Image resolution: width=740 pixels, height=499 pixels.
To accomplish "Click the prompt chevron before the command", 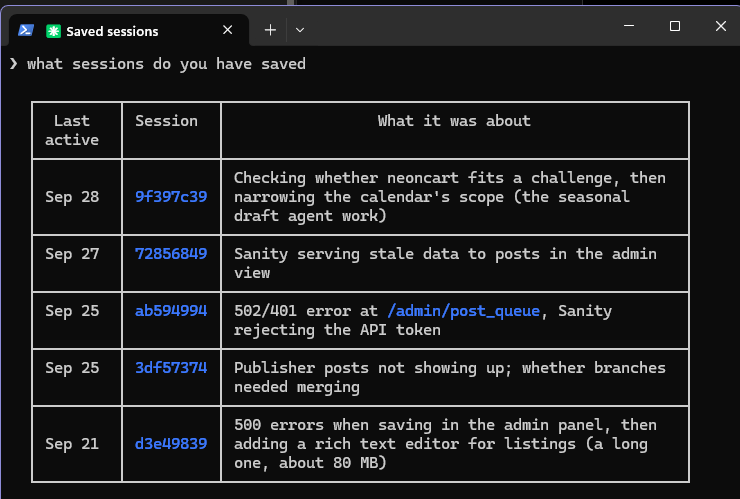I will [14, 64].
